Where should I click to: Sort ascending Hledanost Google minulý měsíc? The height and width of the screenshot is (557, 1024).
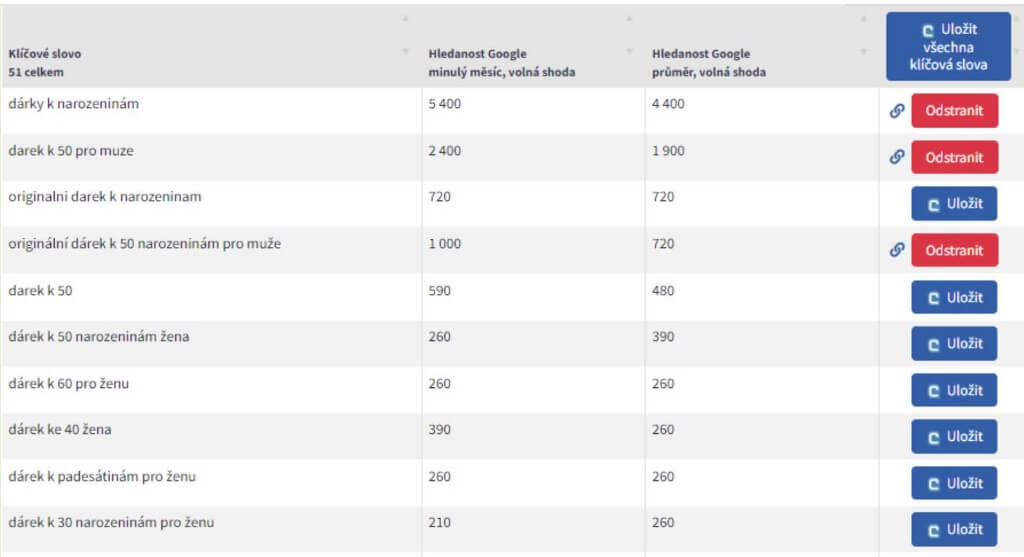point(630,18)
